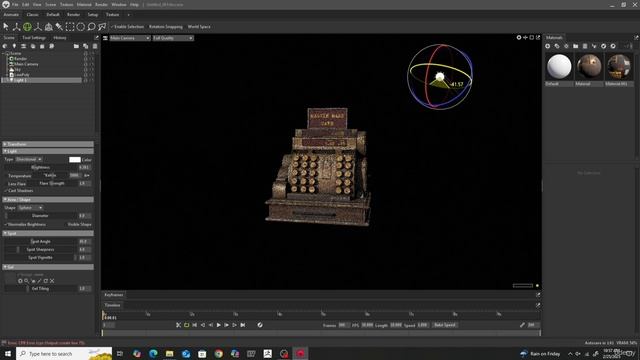Toggle Enable Selection checkbox
Viewport: 640px width, 360px height.
128,27
